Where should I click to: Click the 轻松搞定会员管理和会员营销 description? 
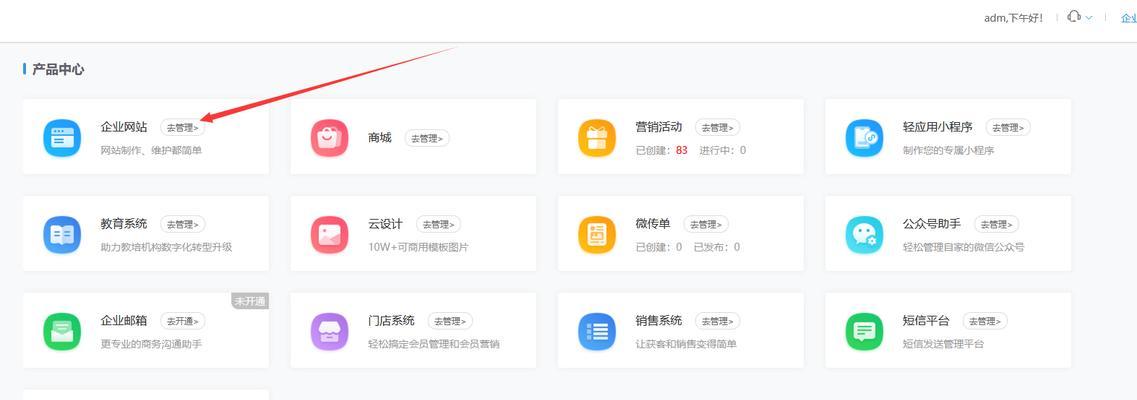point(434,344)
